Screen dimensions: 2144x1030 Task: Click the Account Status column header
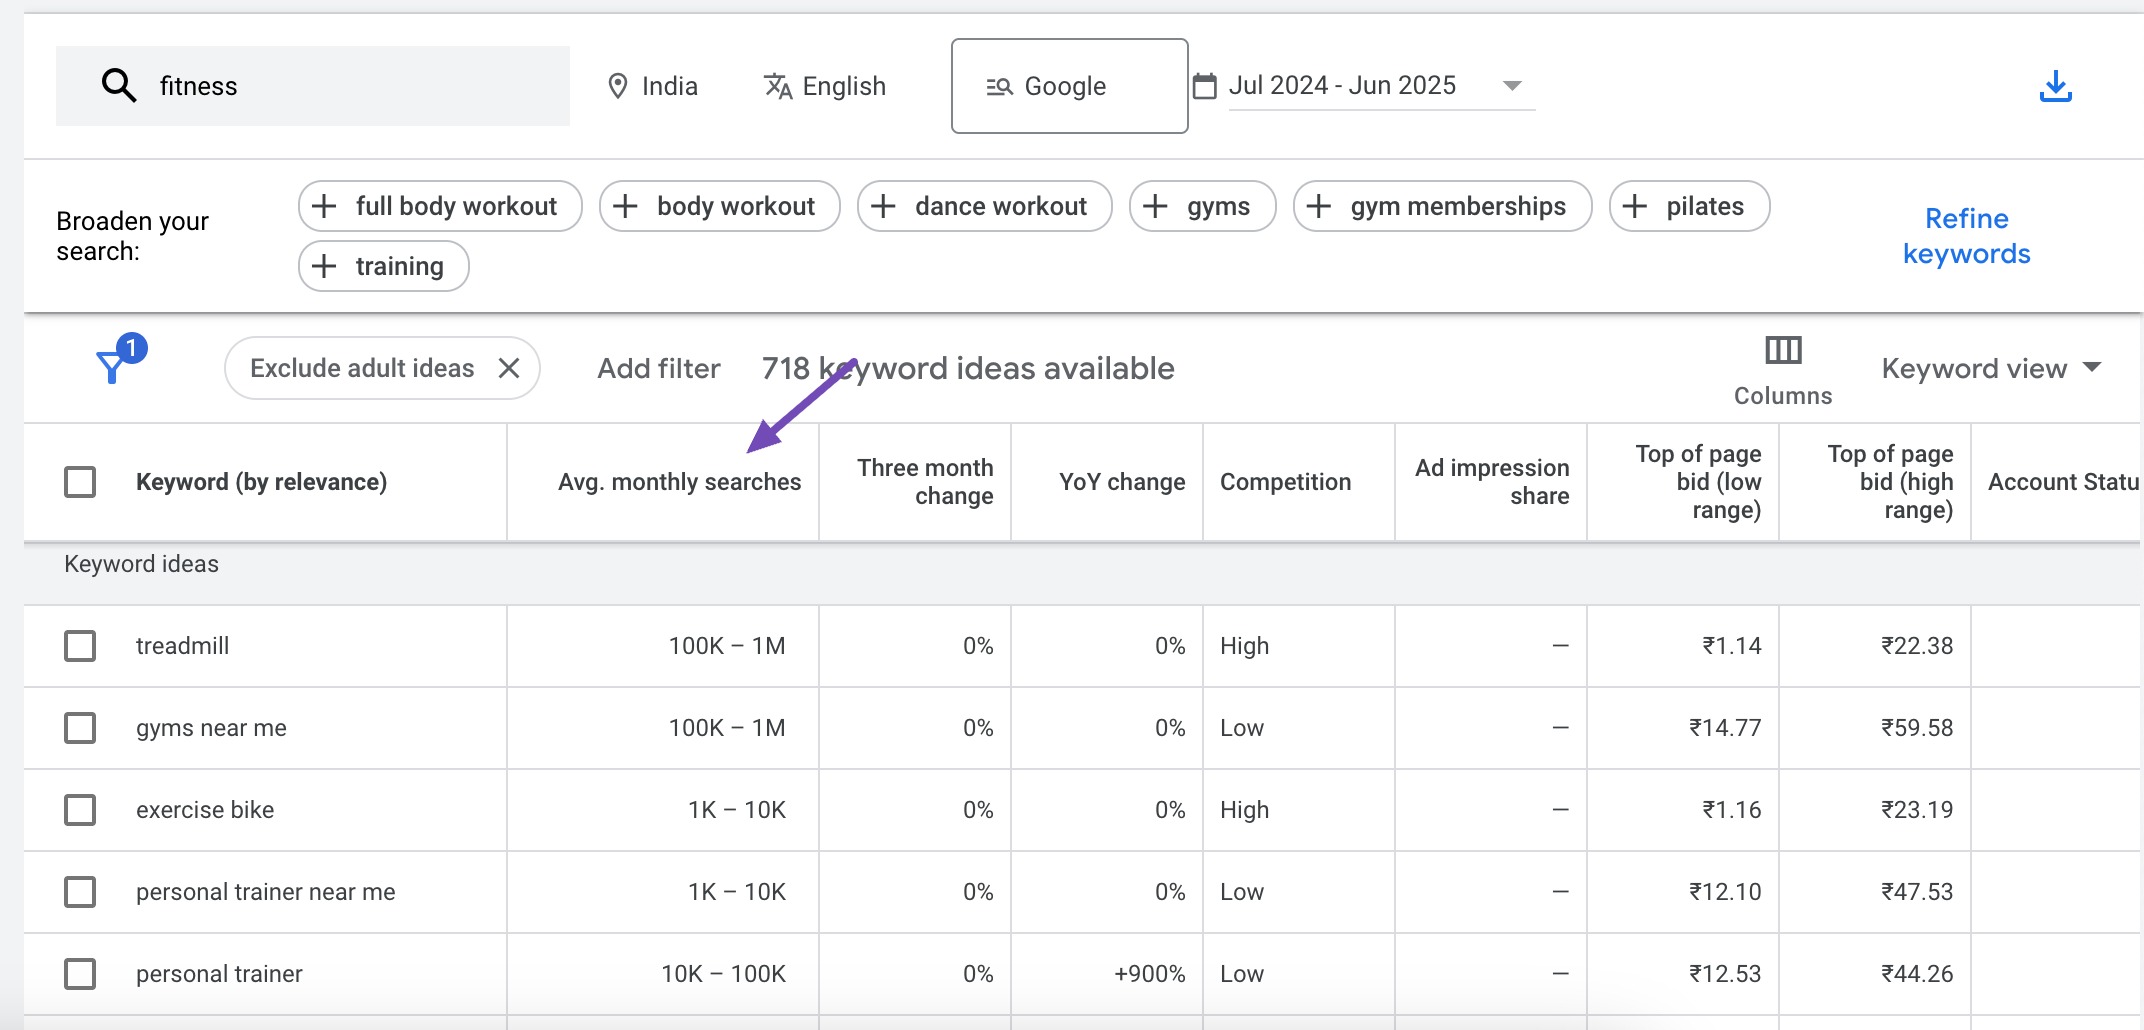[x=2063, y=482]
